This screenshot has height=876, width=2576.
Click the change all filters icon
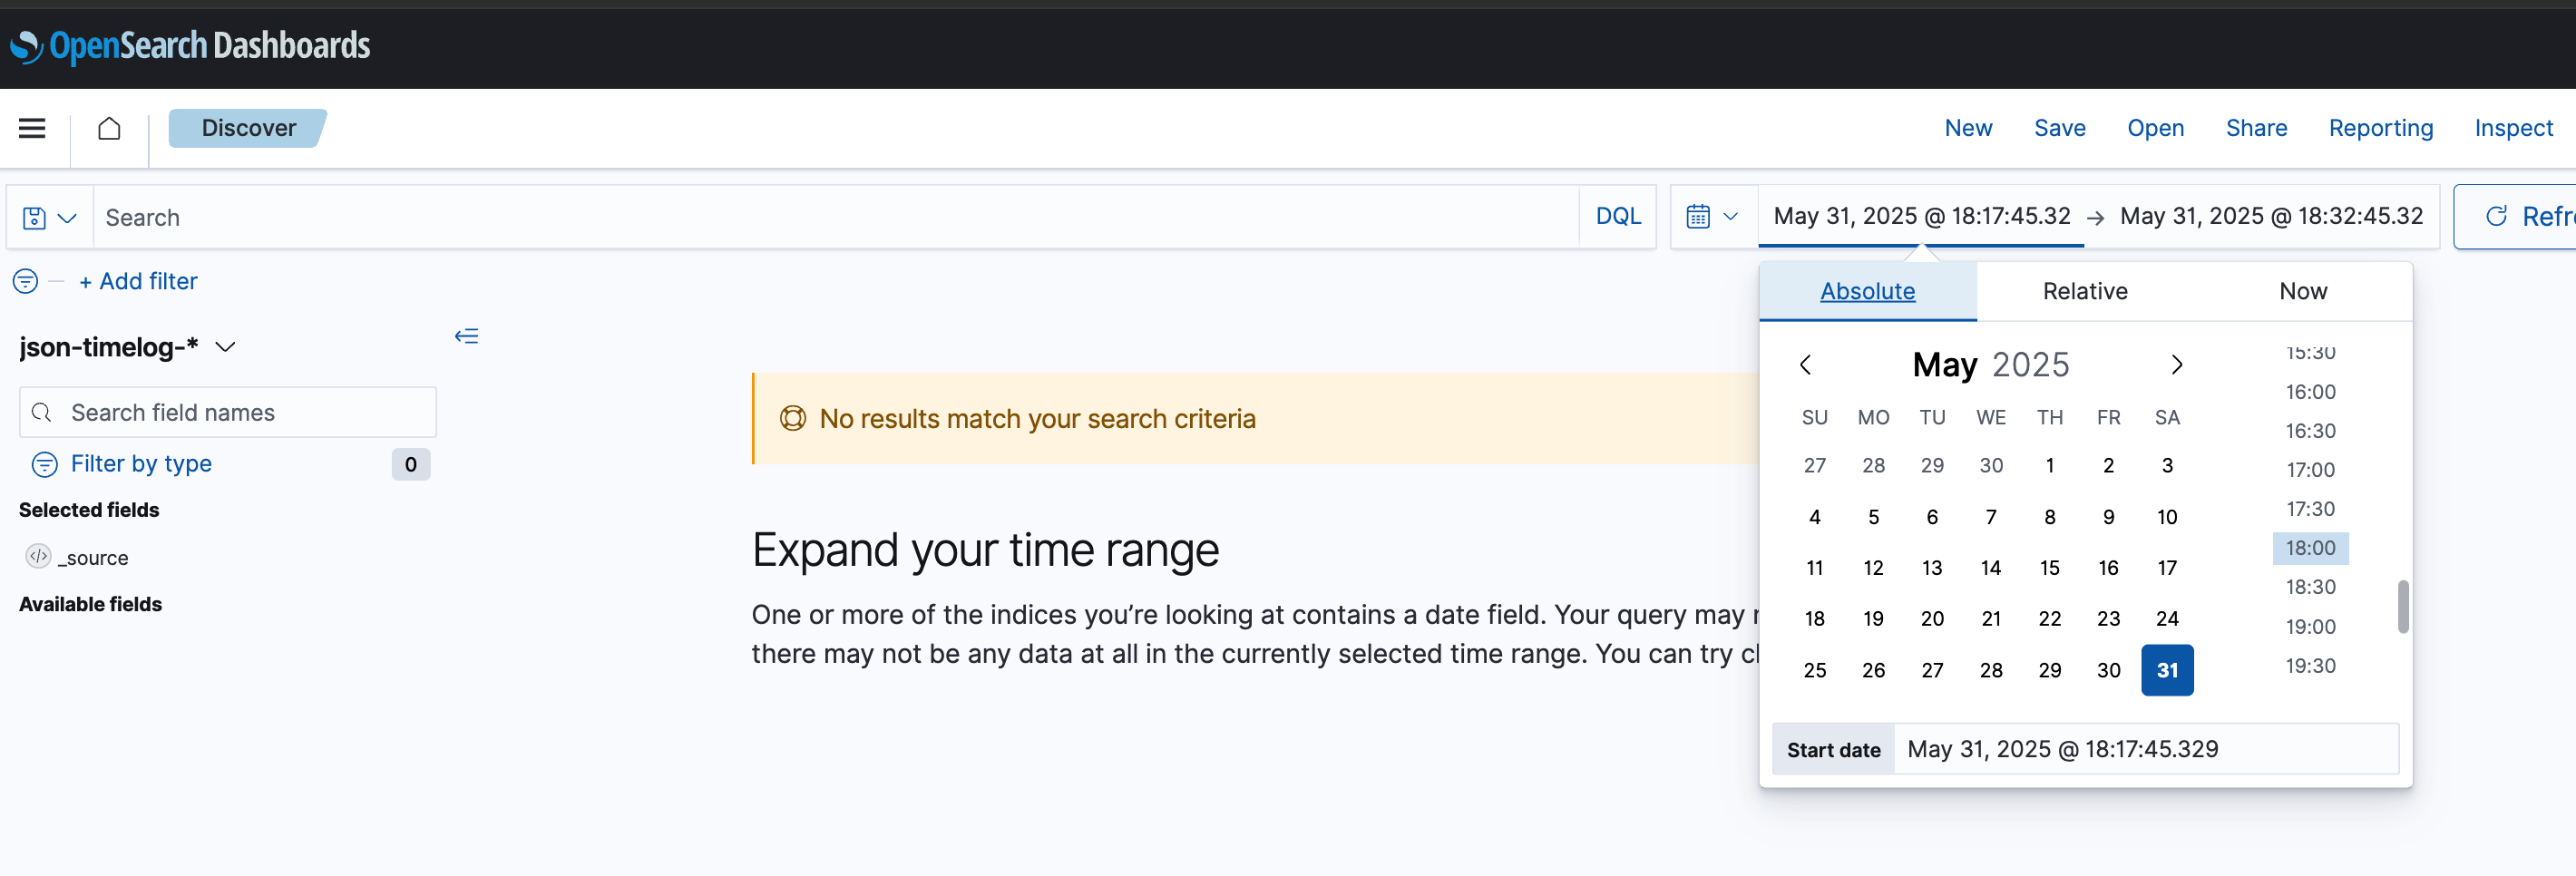click(26, 282)
